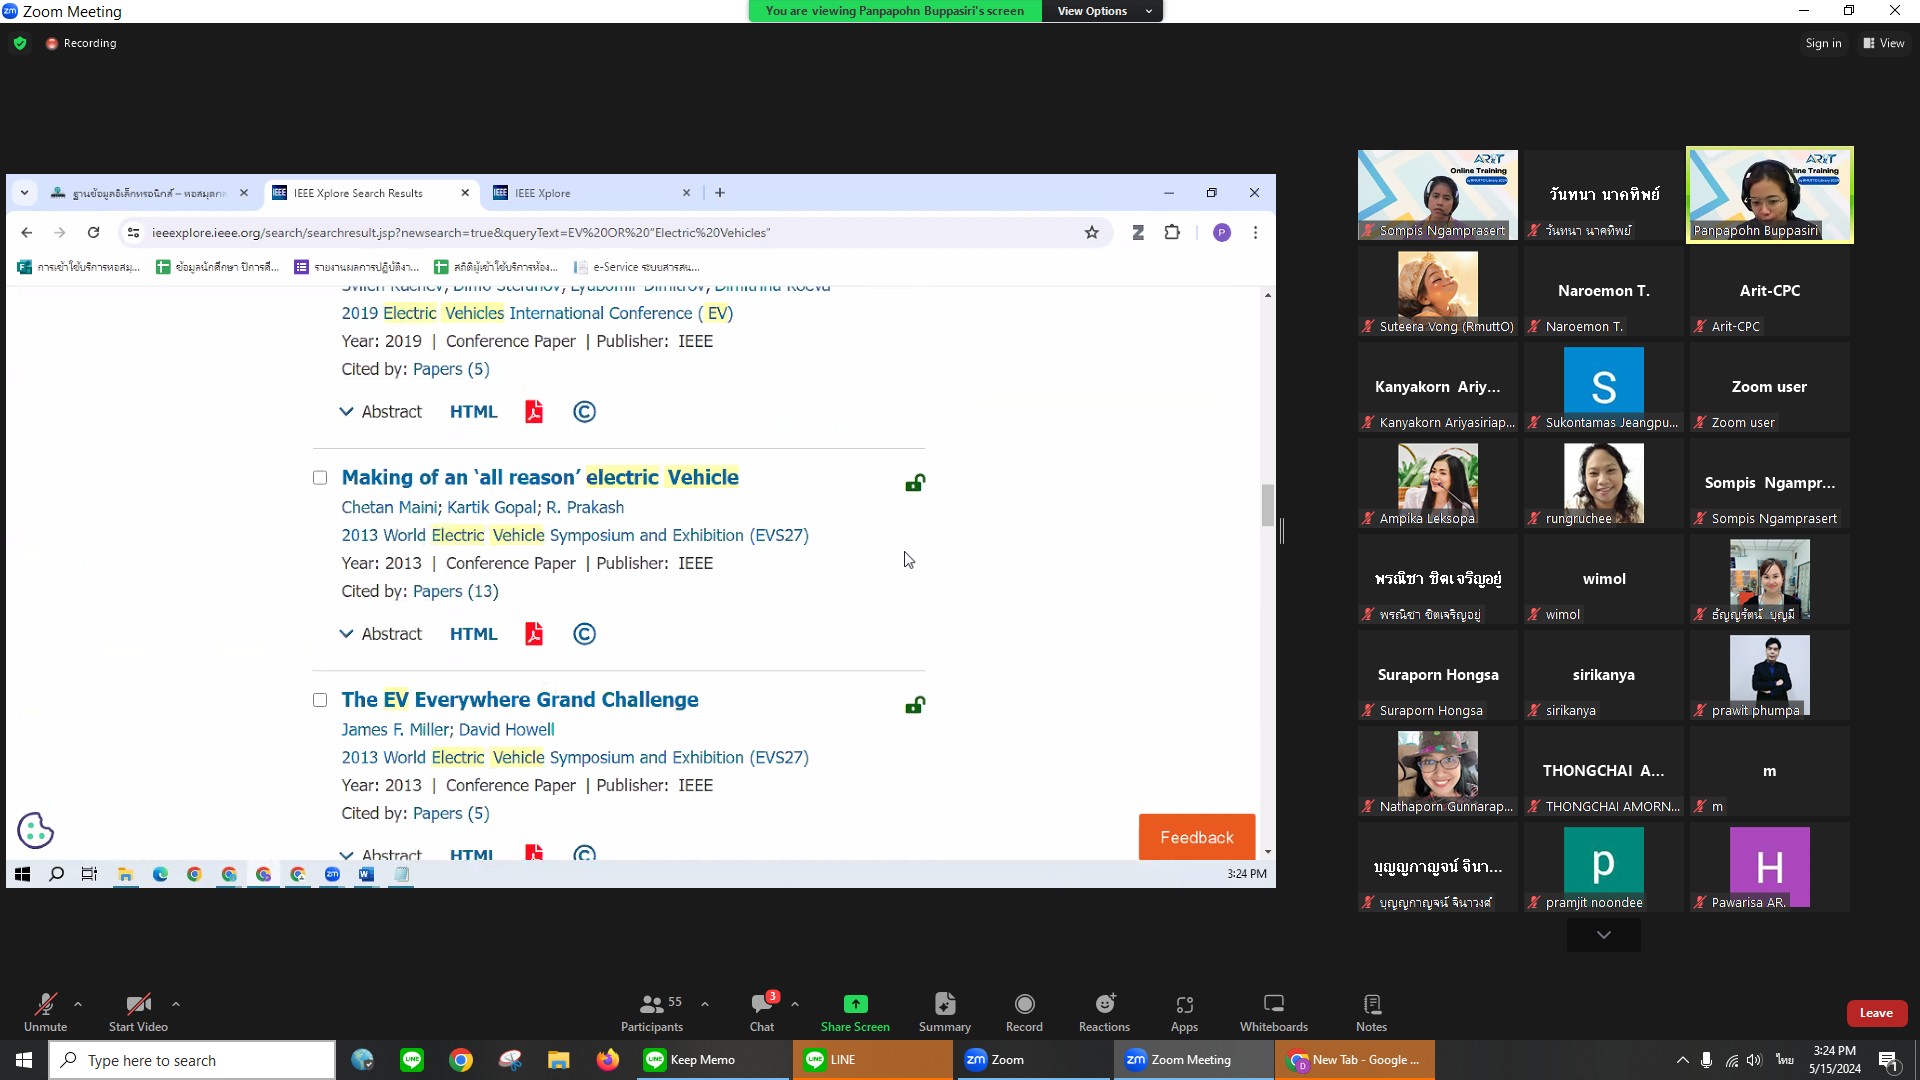Click open-access lock beside EV Everywhere Grand Challenge
This screenshot has width=1920, height=1080.
(915, 706)
